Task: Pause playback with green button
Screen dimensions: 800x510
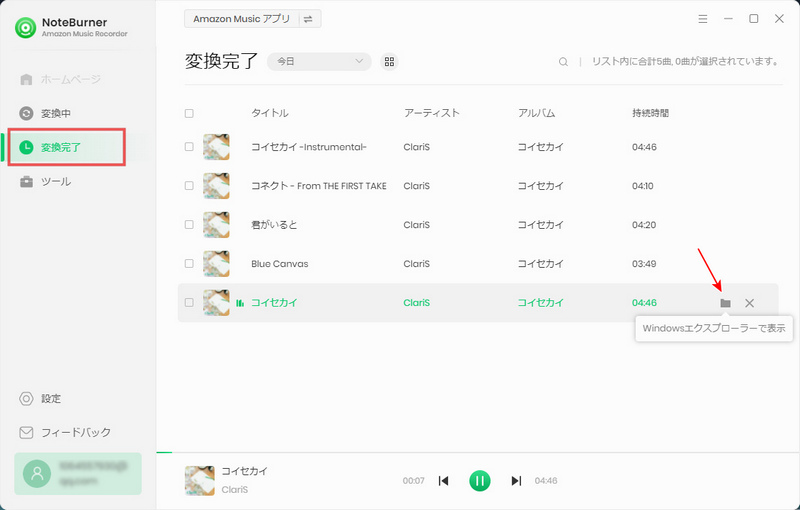Action: coord(480,480)
